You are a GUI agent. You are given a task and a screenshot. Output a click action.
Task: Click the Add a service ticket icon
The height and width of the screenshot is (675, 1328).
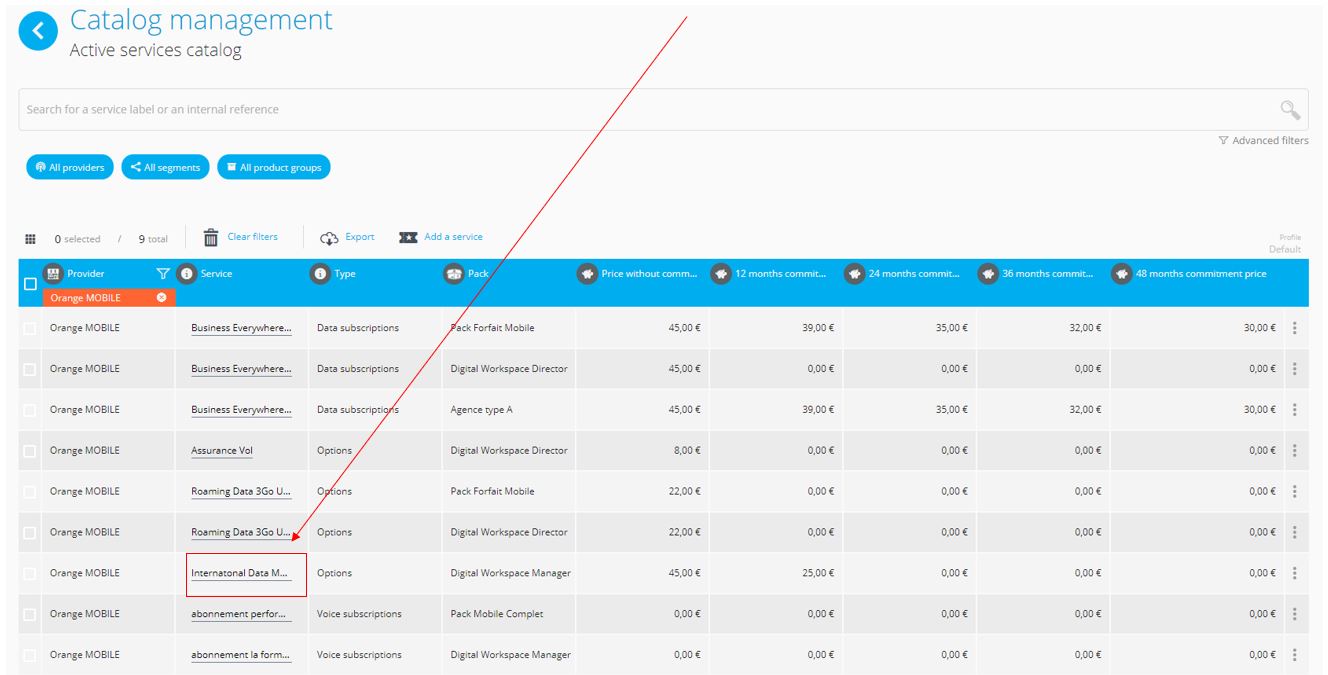(408, 238)
